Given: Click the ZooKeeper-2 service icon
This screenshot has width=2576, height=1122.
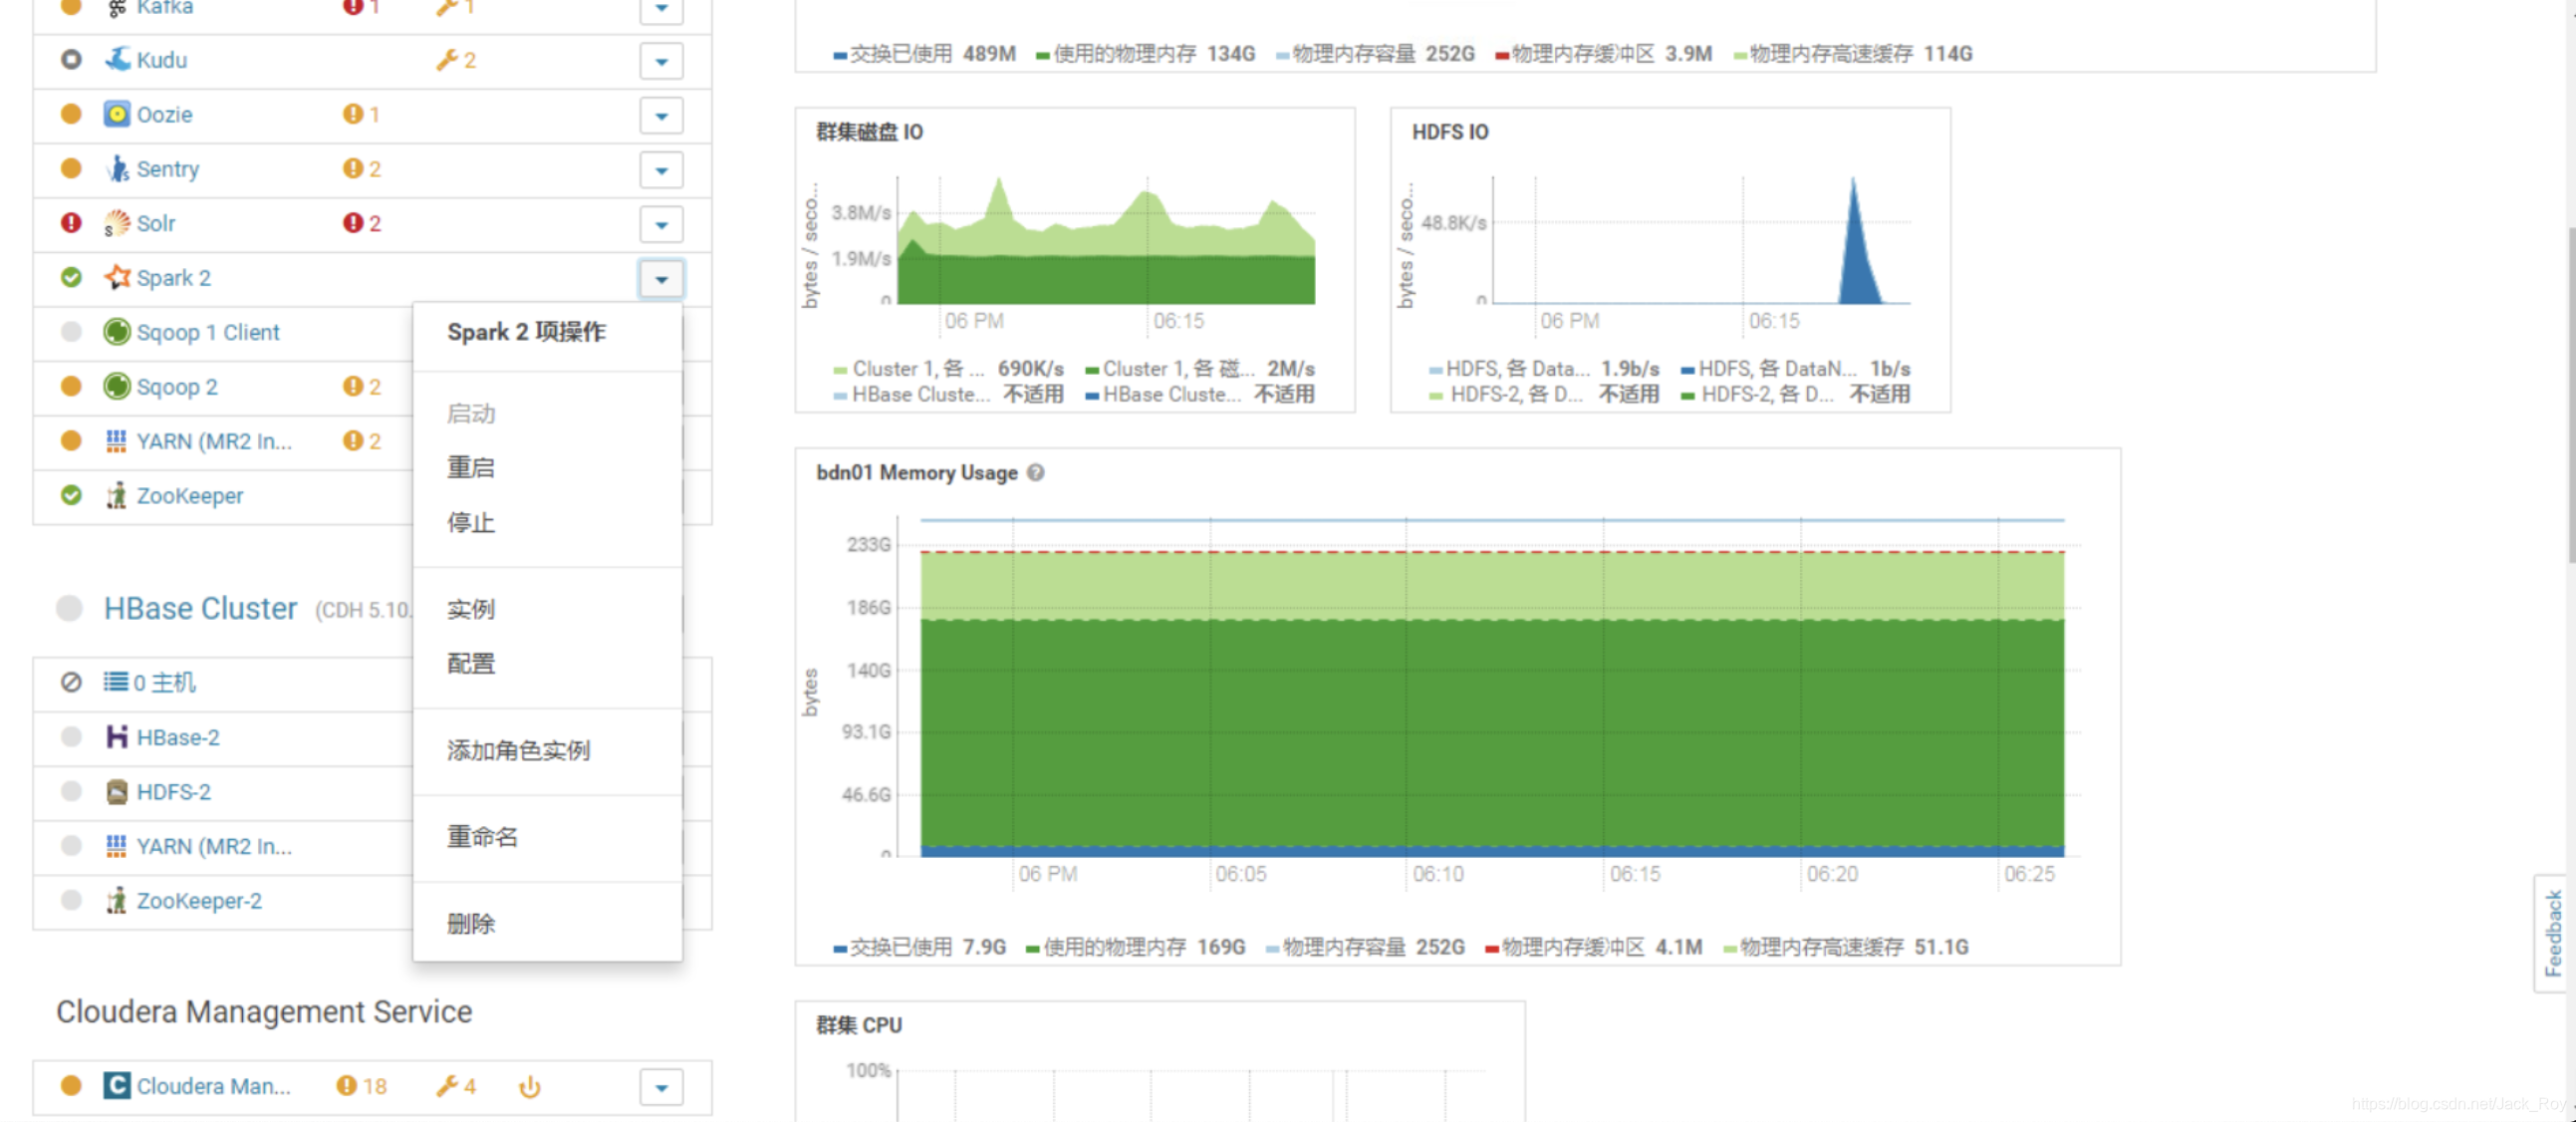Looking at the screenshot, I should [117, 900].
